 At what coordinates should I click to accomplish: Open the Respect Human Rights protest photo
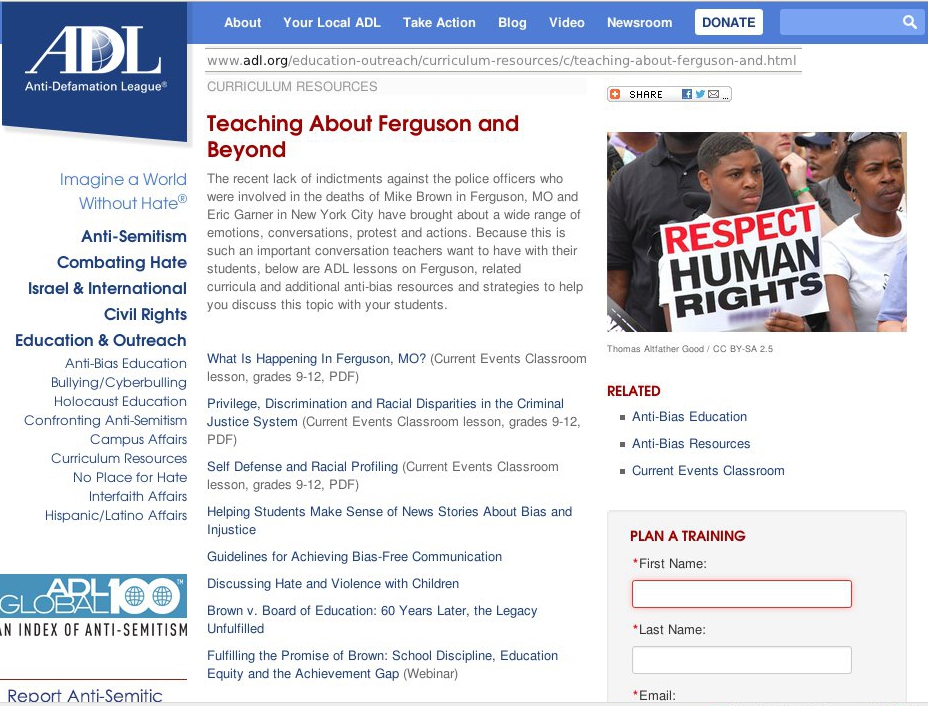coord(757,231)
